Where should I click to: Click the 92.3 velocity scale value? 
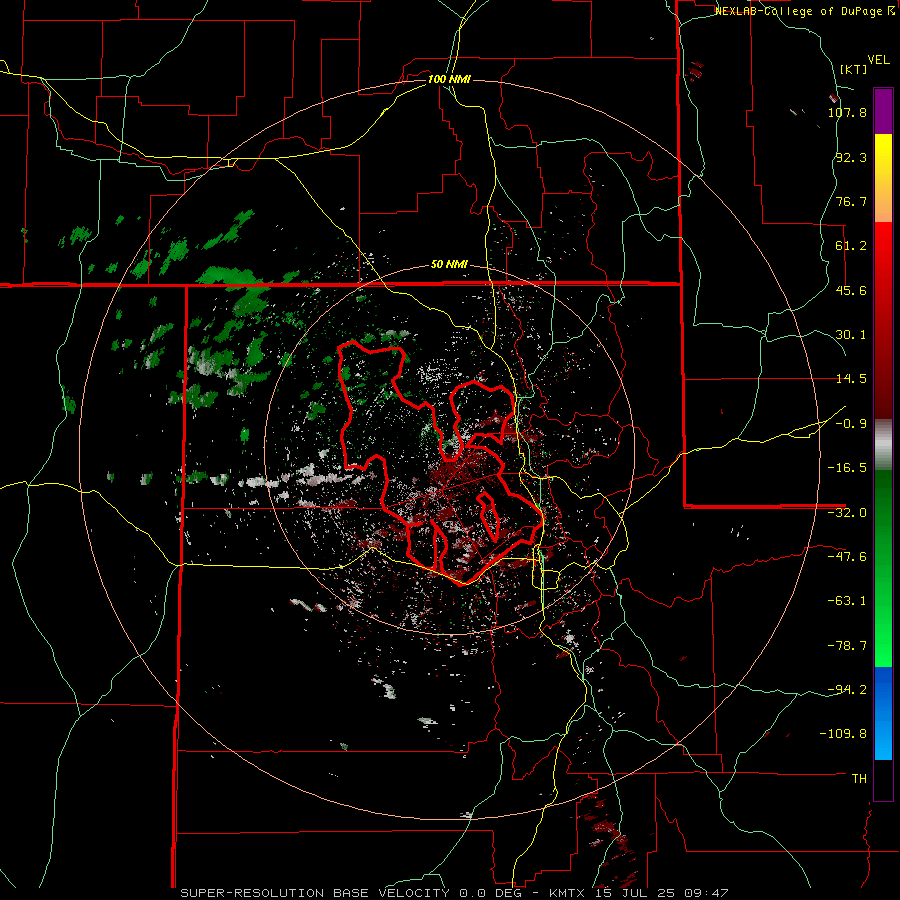pos(851,157)
